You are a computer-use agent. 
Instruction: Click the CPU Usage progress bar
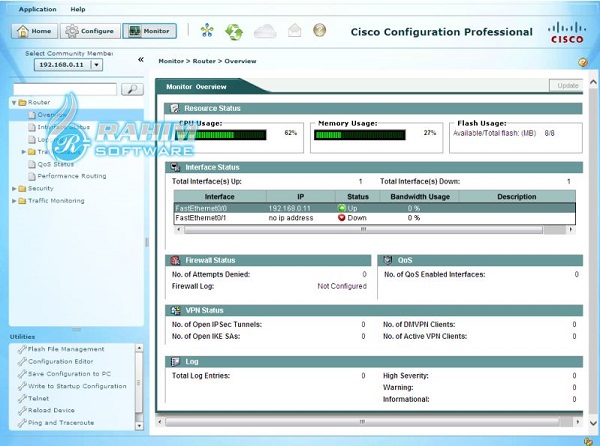click(x=221, y=135)
